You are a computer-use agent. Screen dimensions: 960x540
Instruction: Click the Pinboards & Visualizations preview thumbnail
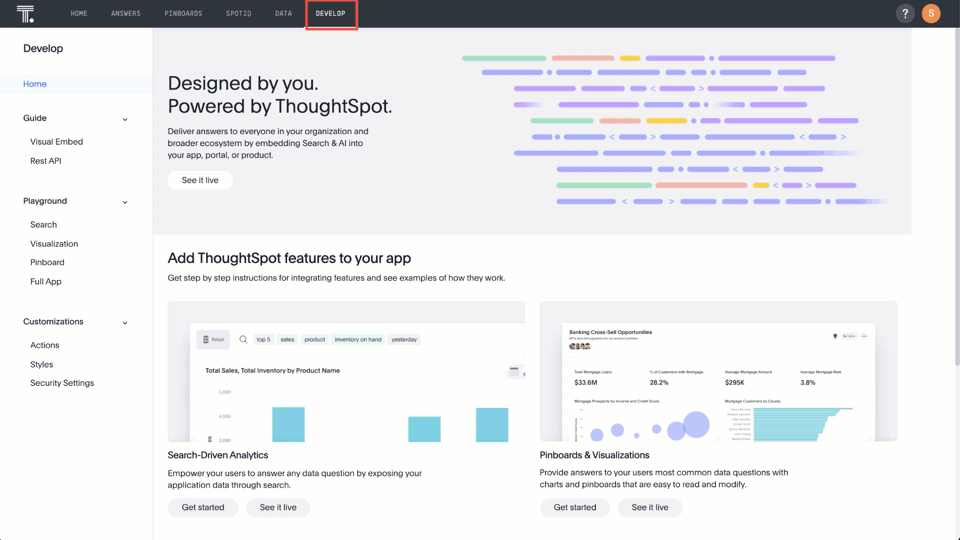[x=718, y=371]
